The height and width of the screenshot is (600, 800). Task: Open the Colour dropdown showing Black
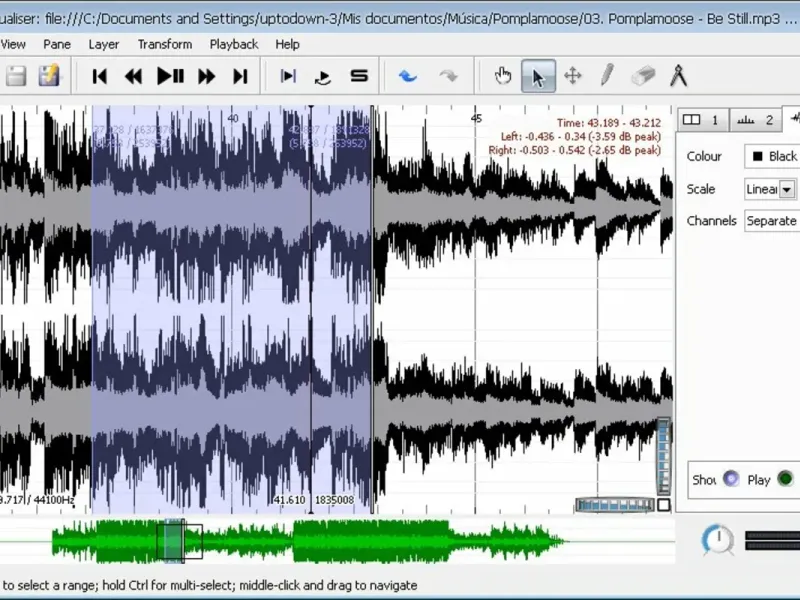tap(773, 156)
